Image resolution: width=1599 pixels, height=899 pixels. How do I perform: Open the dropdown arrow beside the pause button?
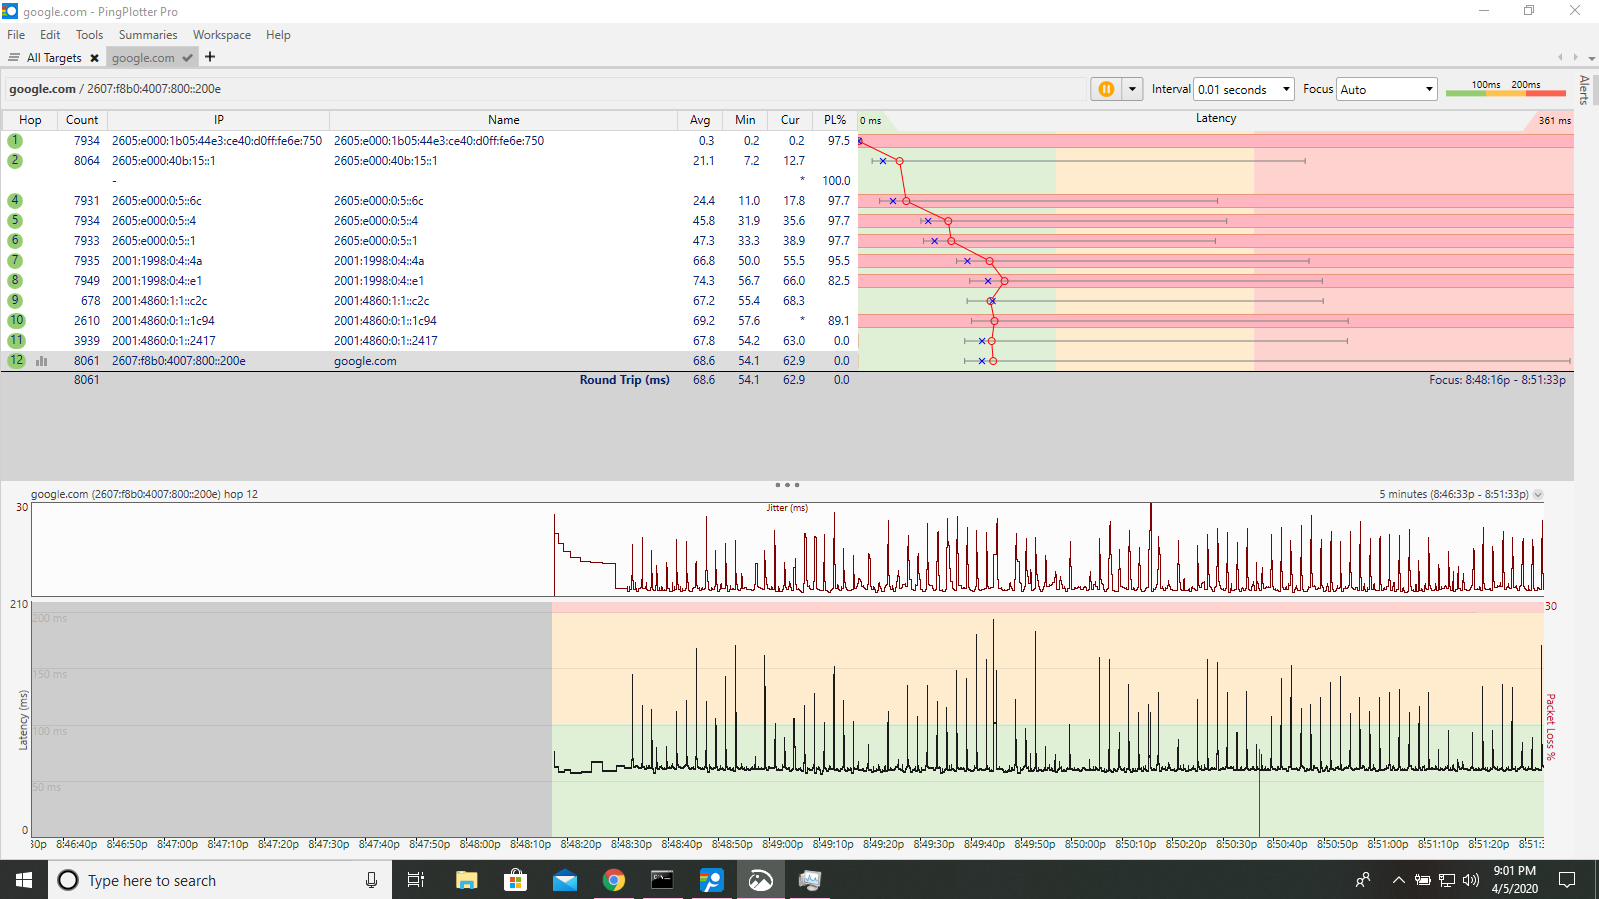tap(1132, 89)
